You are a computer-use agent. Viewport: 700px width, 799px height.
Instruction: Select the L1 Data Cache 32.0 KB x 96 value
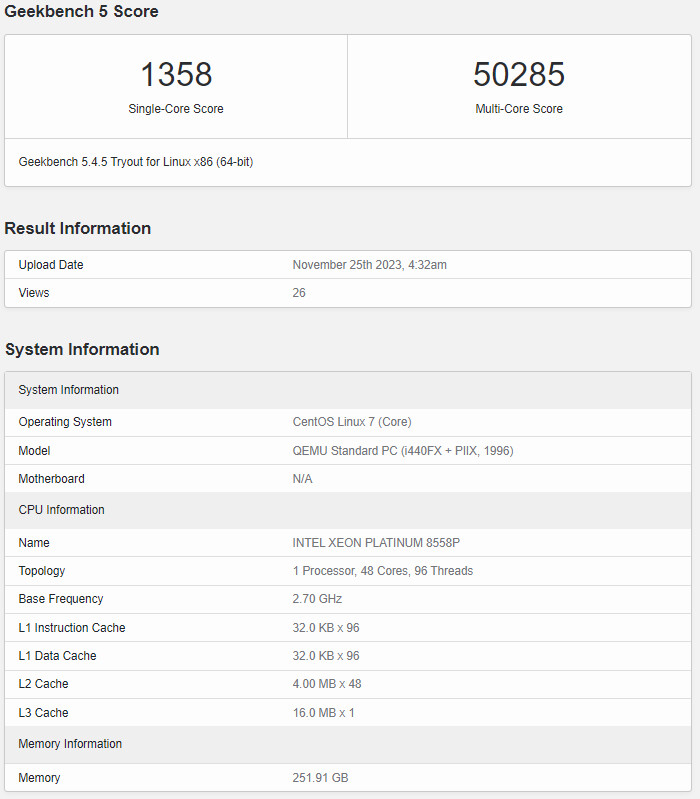point(326,656)
